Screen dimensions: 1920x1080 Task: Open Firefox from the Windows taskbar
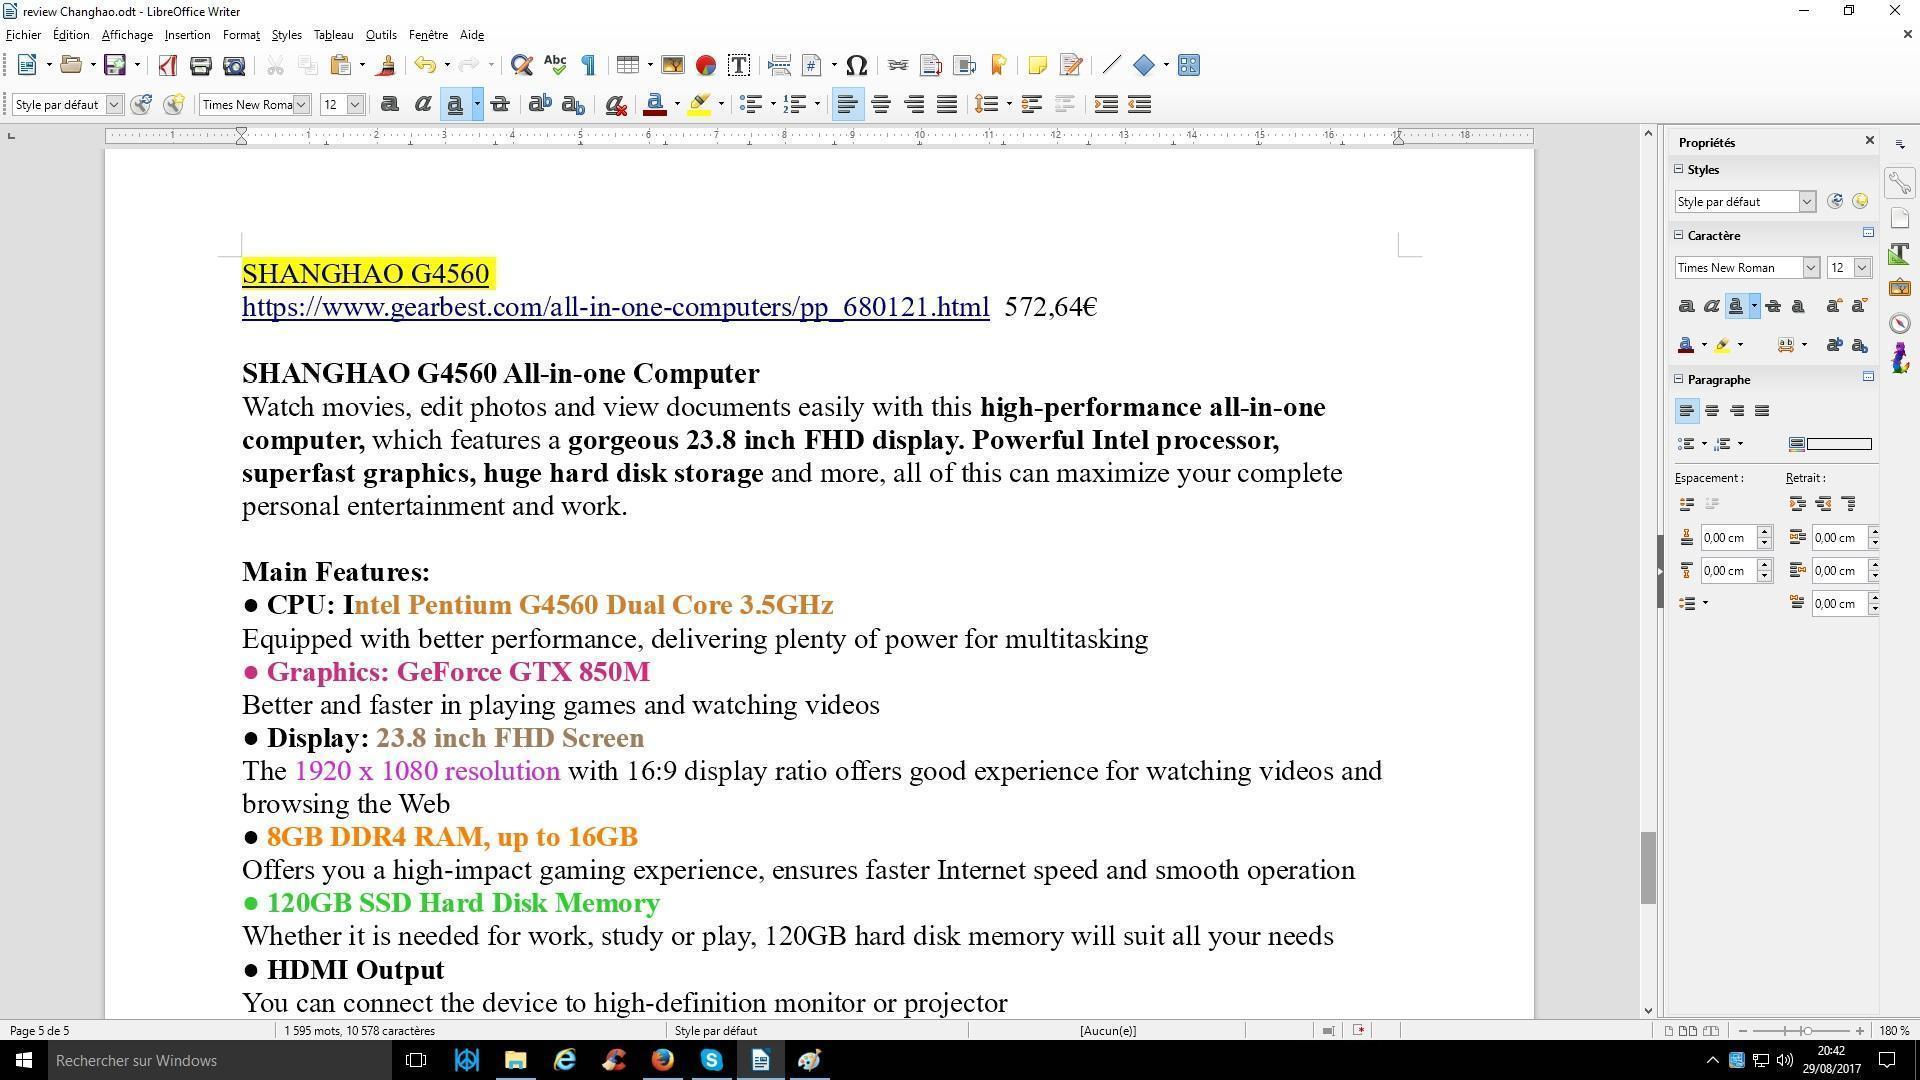[x=662, y=1060]
